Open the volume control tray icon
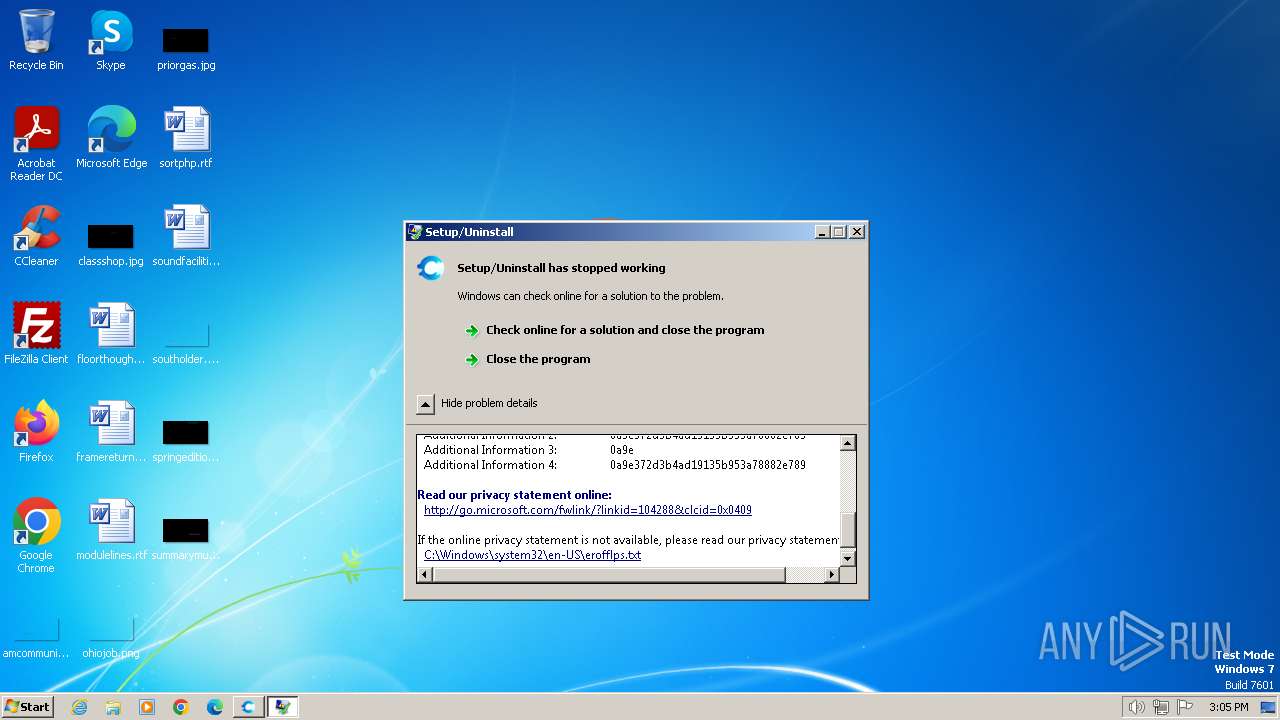The height and width of the screenshot is (720, 1280). point(1137,707)
